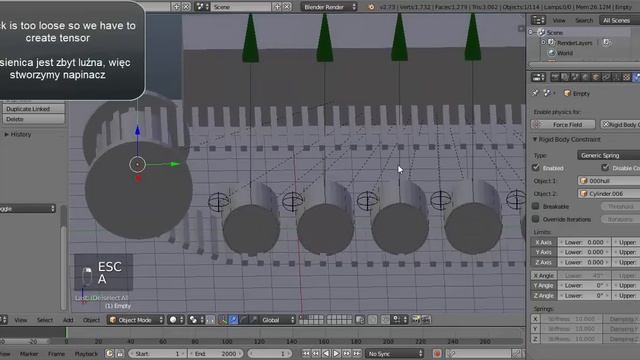Switch to Texture properties checker icon
This screenshot has height=360, width=640.
[627, 77]
